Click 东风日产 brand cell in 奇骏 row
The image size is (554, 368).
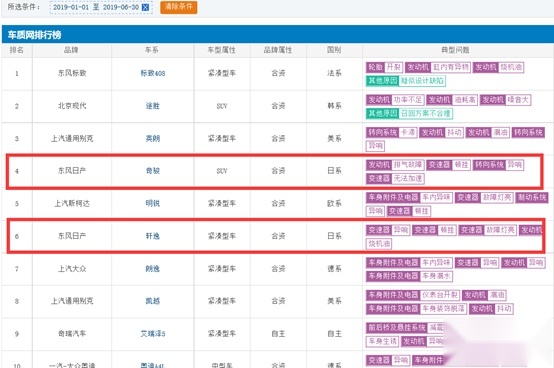point(72,171)
